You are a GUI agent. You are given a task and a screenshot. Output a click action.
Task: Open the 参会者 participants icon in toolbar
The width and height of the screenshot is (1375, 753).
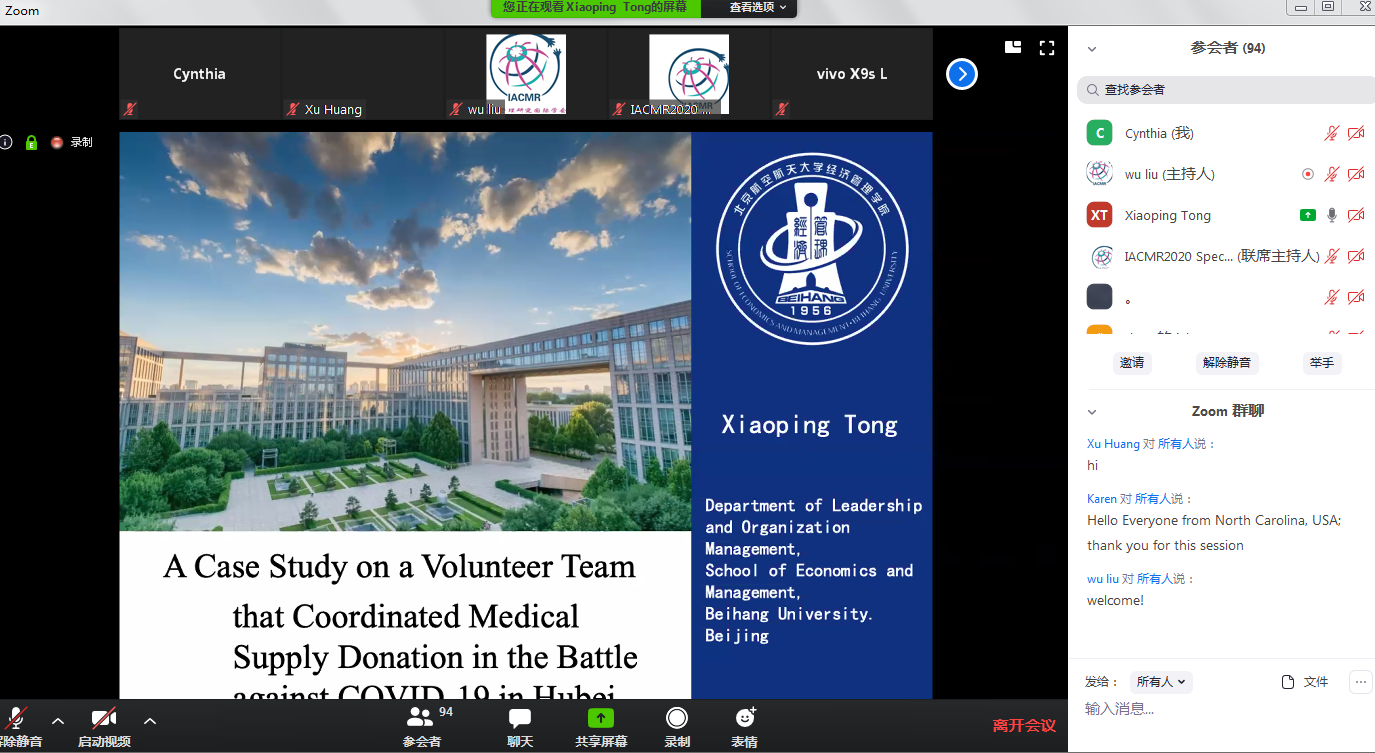click(x=421, y=718)
